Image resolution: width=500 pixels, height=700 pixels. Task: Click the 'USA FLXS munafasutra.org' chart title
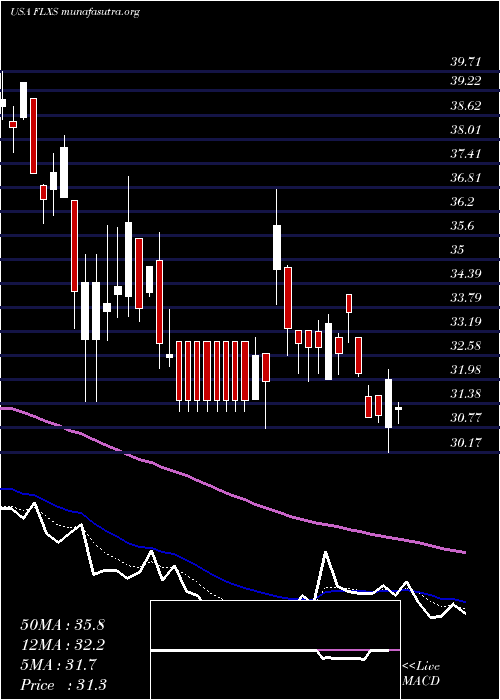75,12
